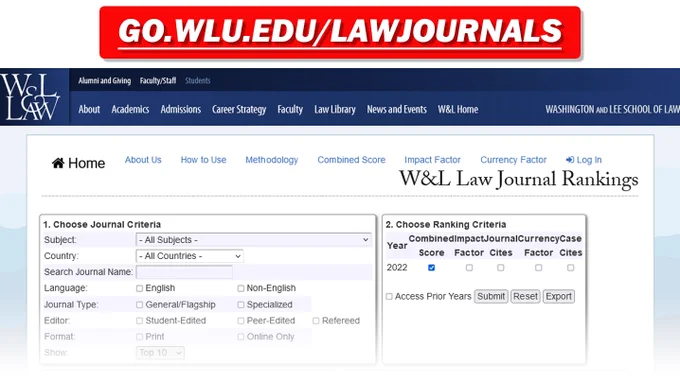Expand the Subject dropdown

pos(254,240)
